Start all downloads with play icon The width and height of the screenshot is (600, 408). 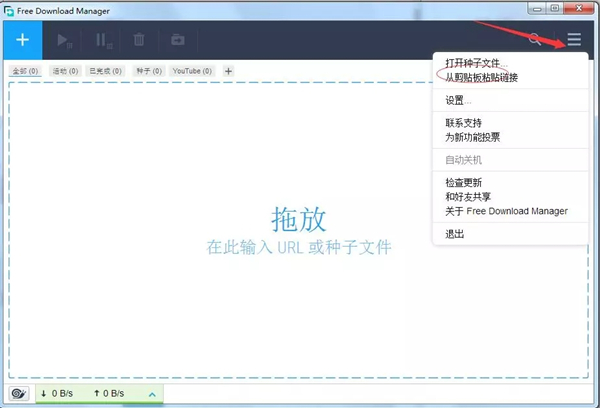click(x=64, y=40)
